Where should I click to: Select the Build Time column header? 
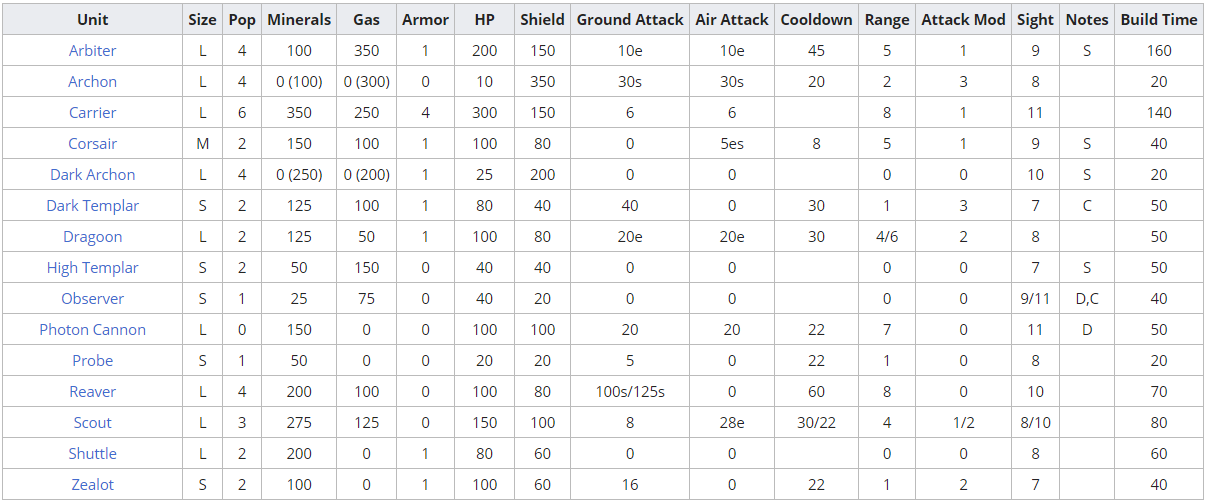click(1159, 20)
